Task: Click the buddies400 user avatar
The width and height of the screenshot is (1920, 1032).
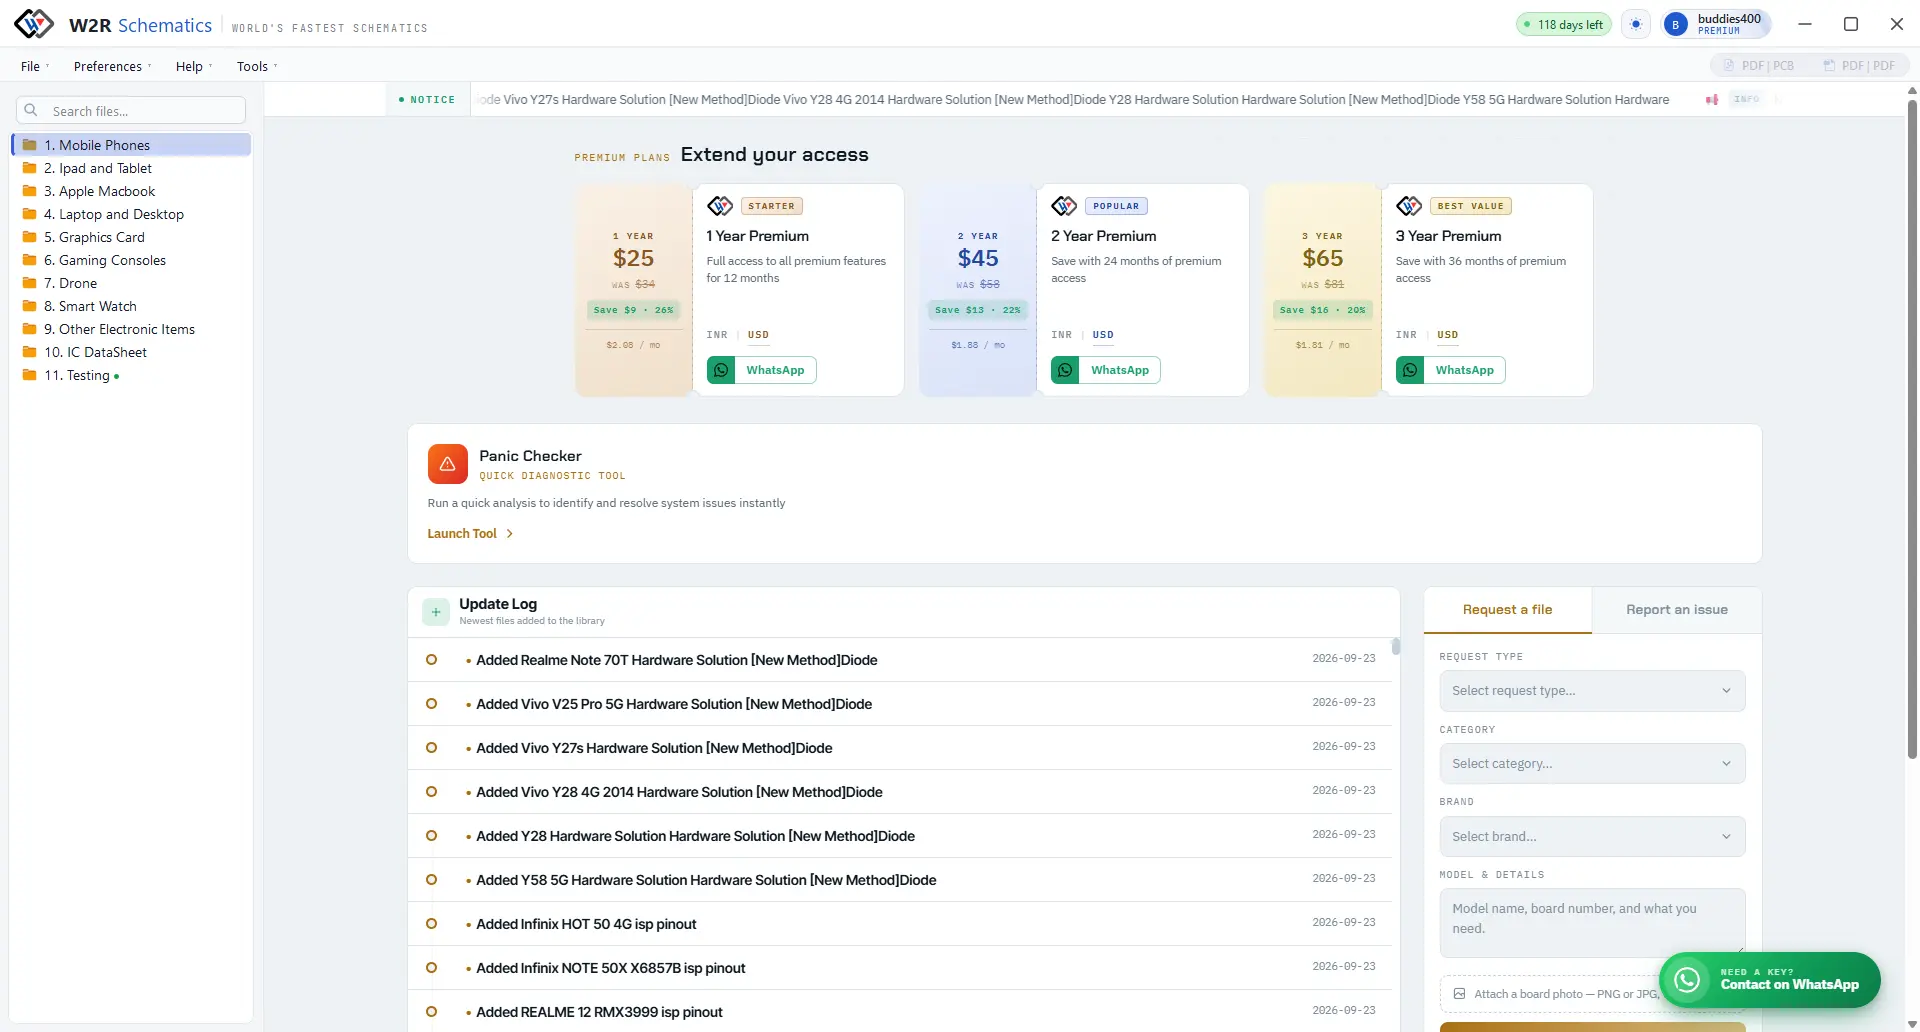Action: (x=1675, y=24)
